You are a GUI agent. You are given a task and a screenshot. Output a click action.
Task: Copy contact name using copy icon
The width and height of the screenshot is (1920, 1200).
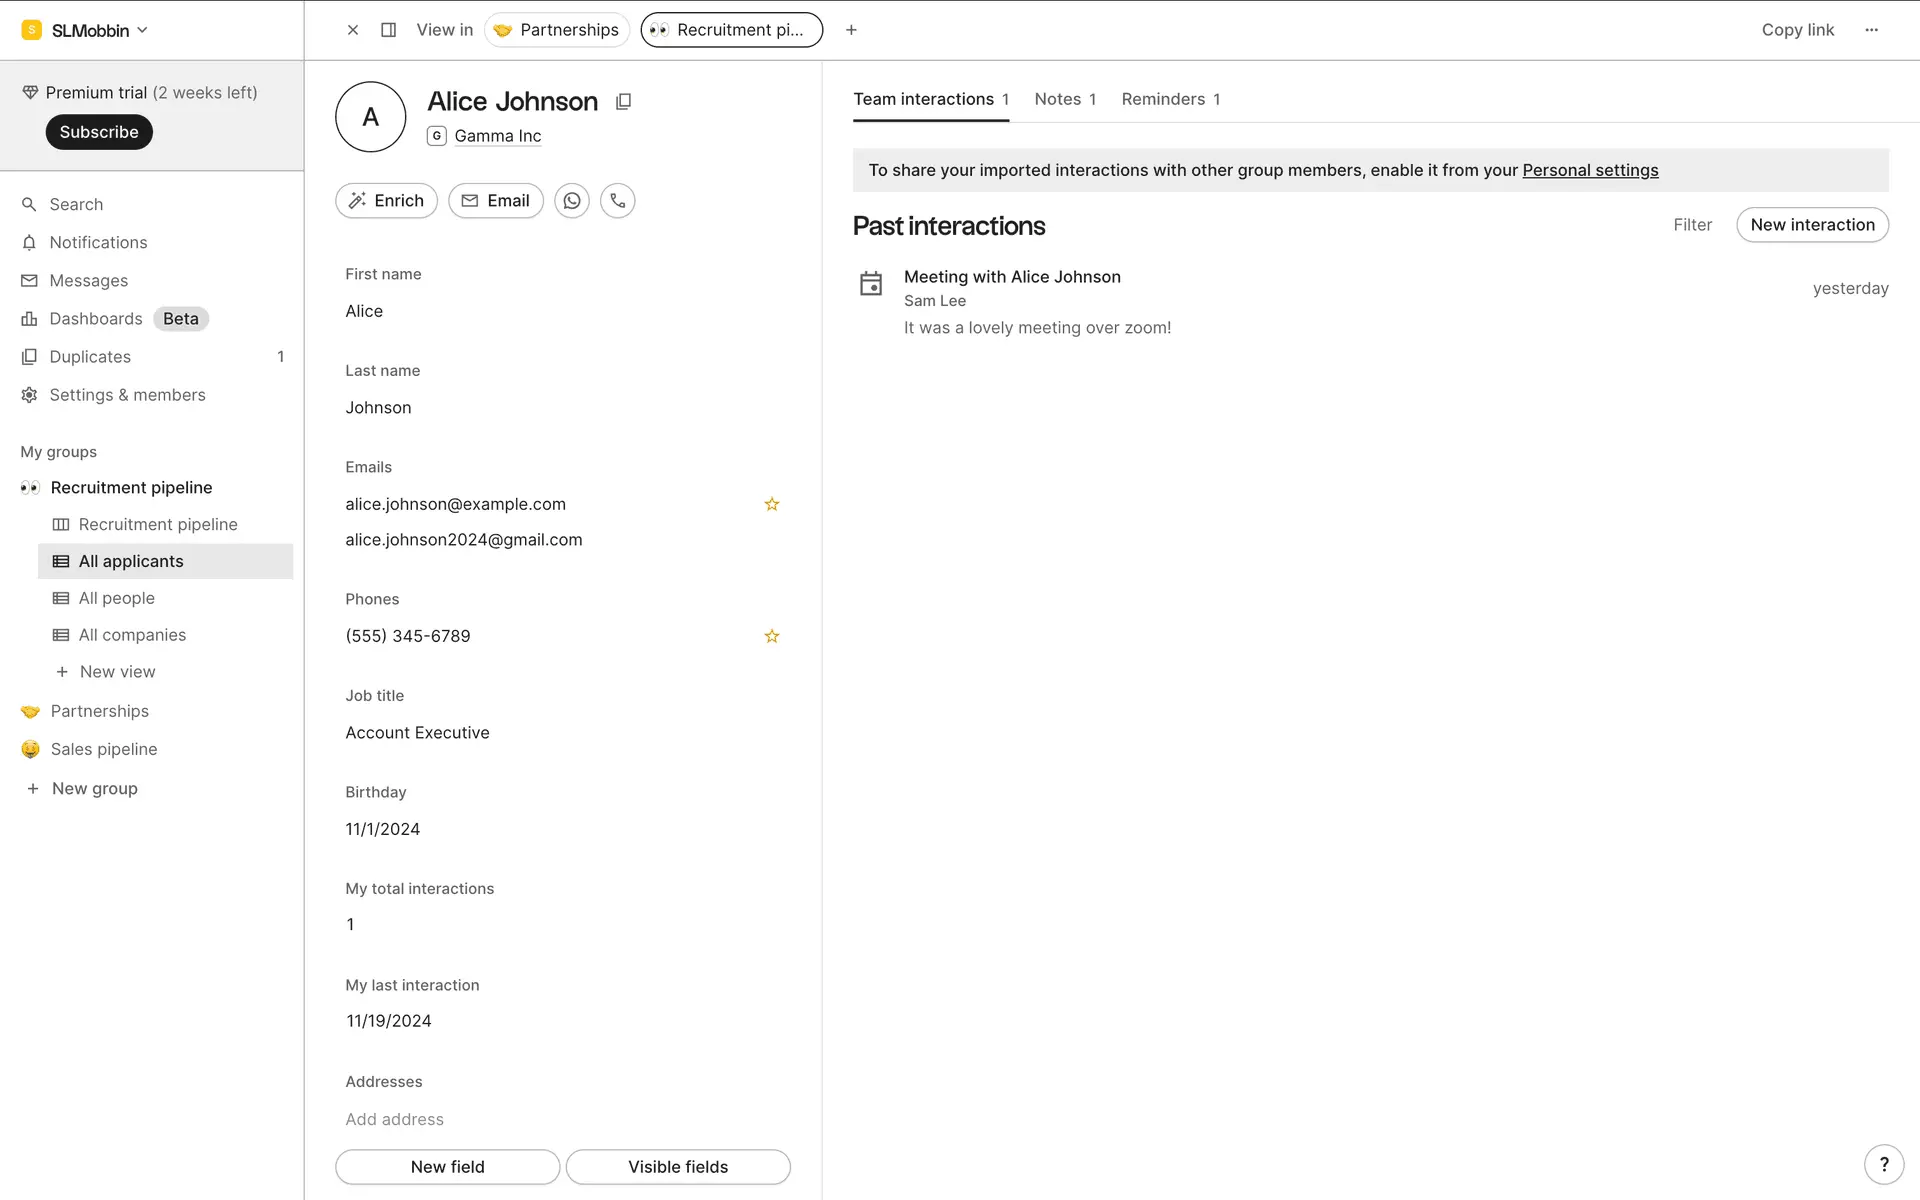click(x=623, y=102)
